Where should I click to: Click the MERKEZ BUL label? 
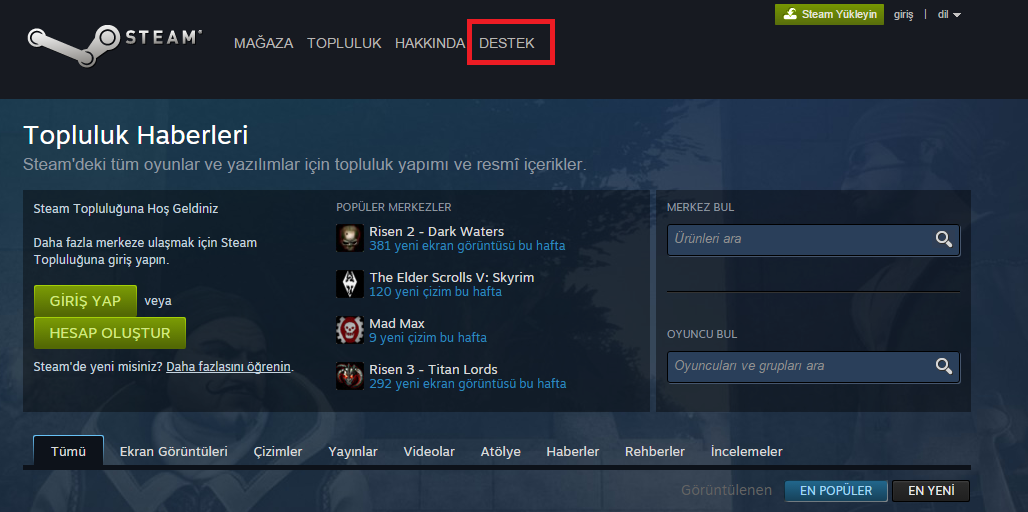point(700,207)
